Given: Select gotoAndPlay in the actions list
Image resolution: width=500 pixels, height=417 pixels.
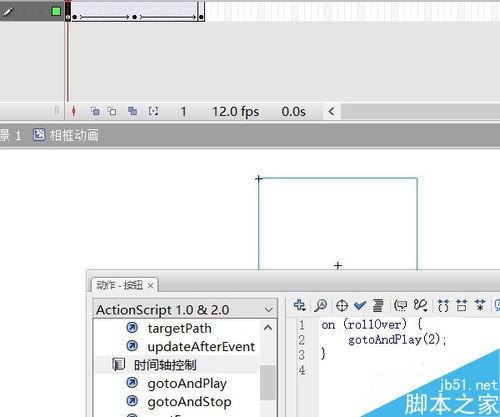Looking at the screenshot, I should pyautogui.click(x=187, y=384).
